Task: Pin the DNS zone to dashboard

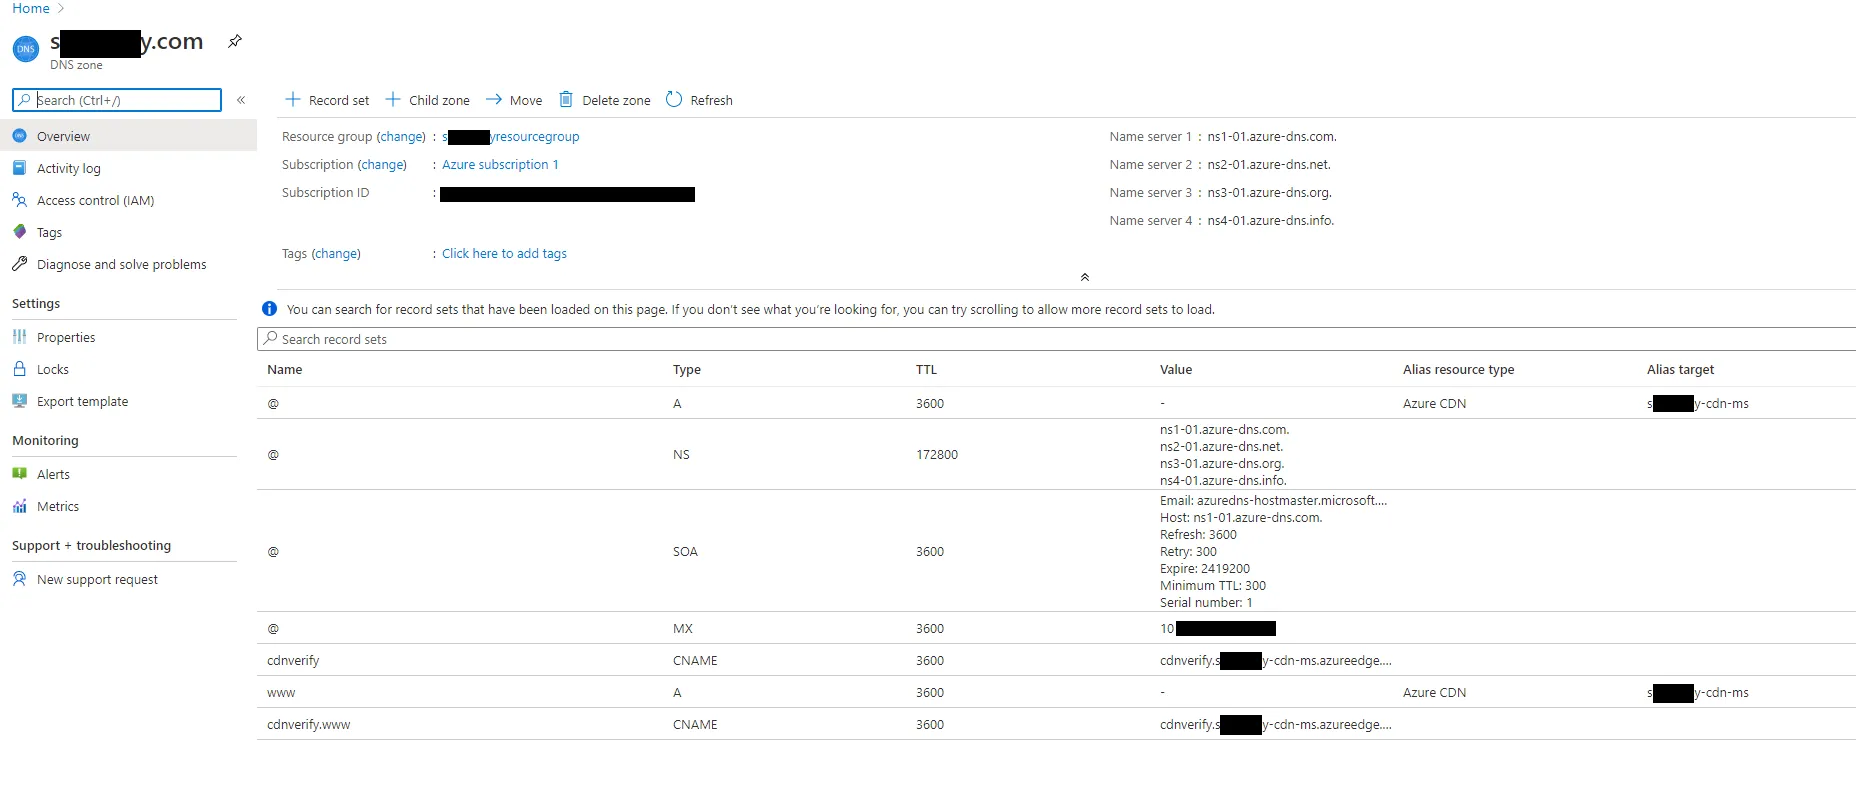Action: pyautogui.click(x=235, y=41)
